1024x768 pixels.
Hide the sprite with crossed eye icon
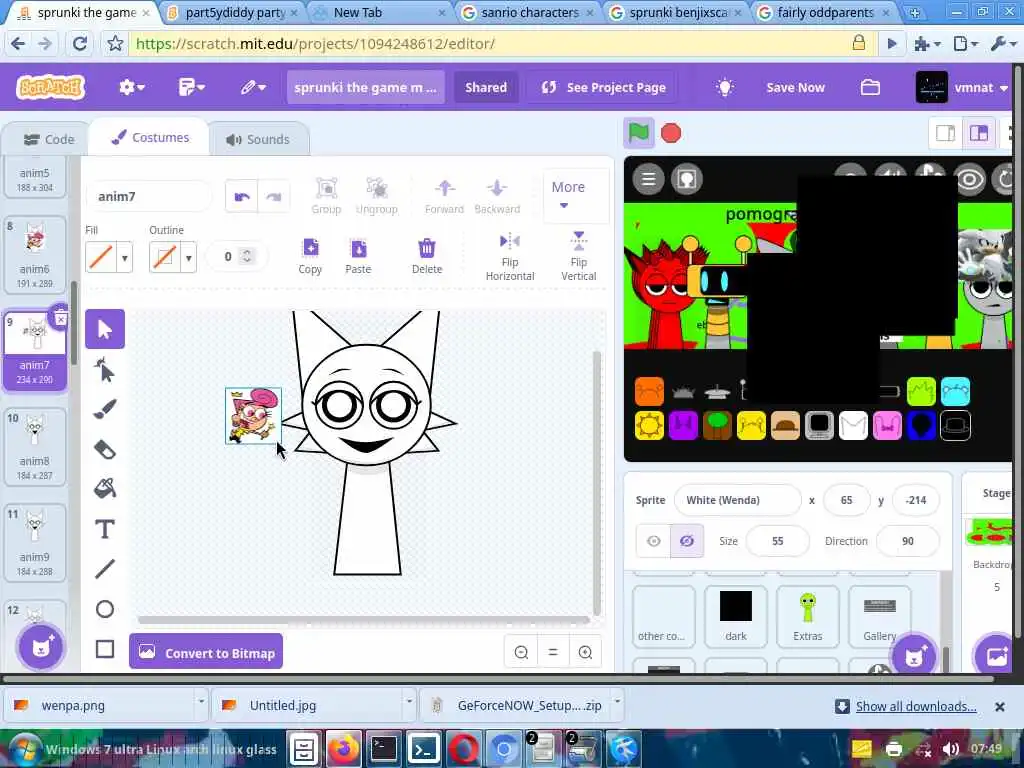pos(687,541)
